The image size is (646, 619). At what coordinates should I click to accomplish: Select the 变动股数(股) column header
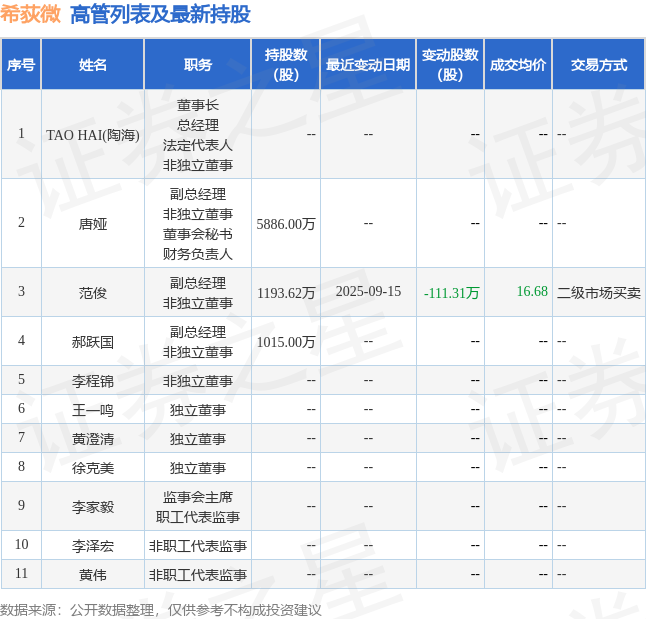pyautogui.click(x=450, y=65)
